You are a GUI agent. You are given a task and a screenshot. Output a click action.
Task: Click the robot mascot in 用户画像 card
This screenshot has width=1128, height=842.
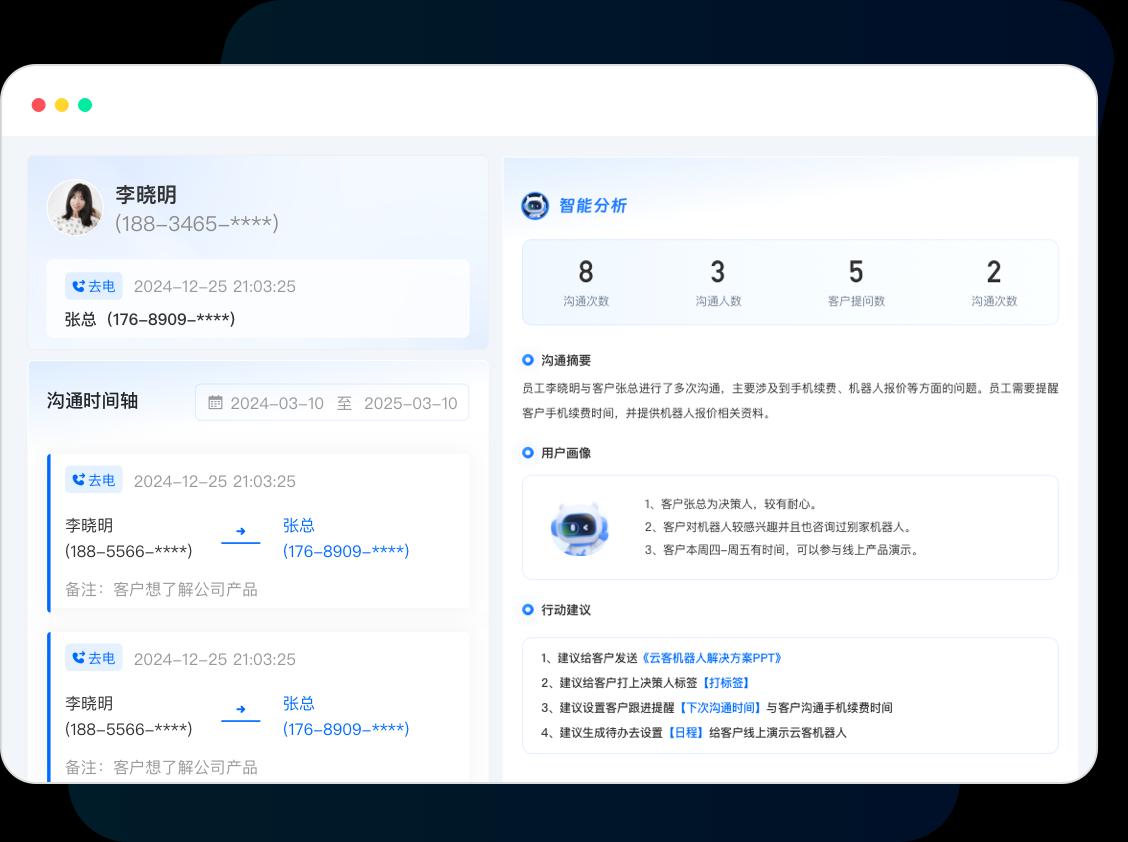coord(580,529)
